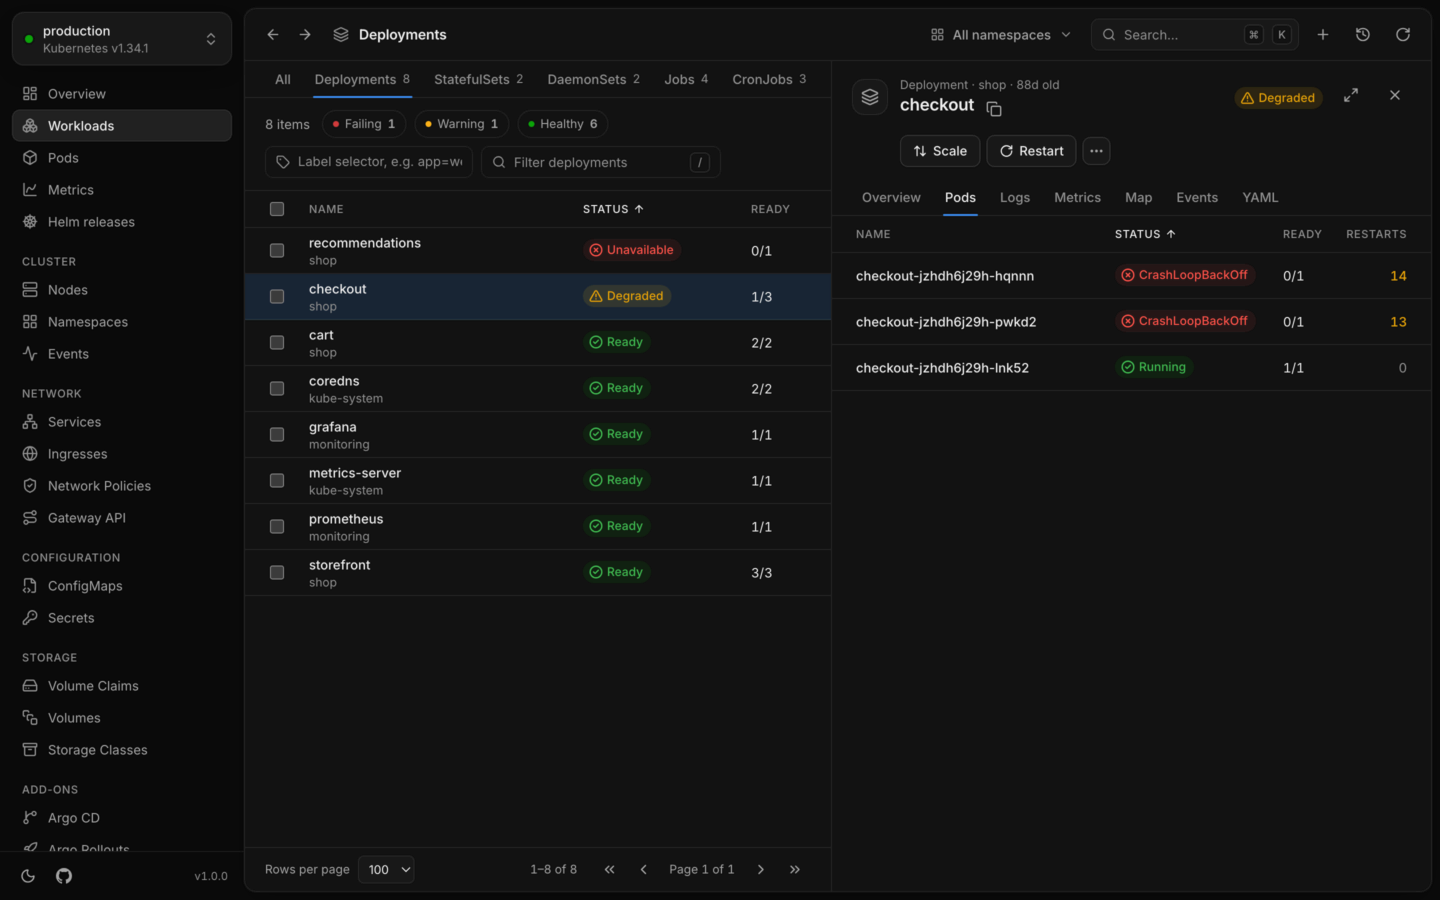Open the production cluster switcher
1440x900 pixels.
click(x=122, y=39)
